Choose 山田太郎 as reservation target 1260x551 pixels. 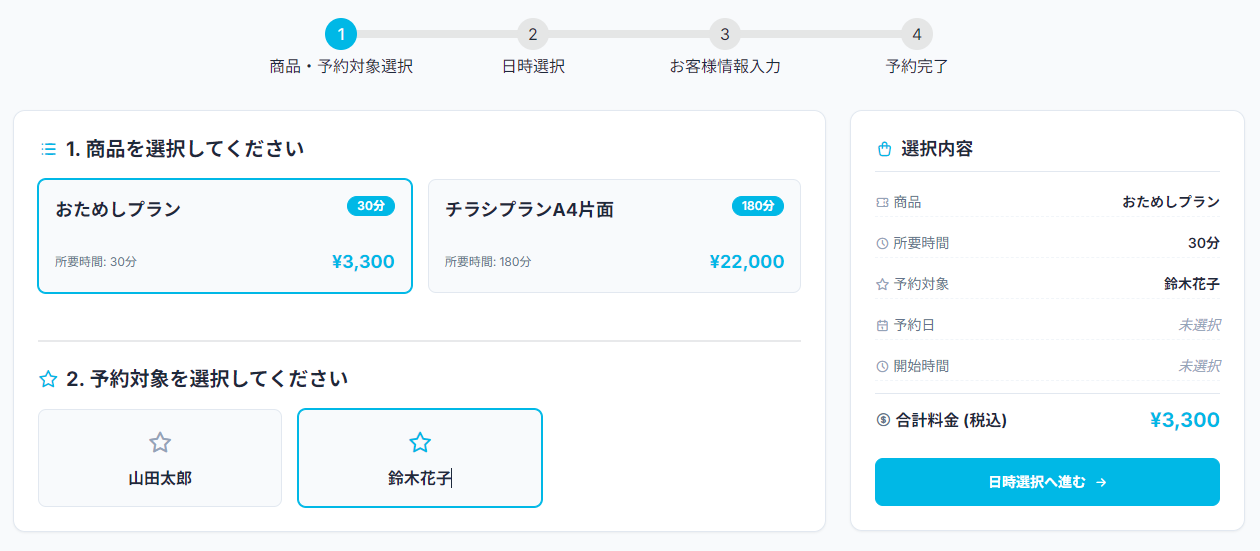coord(160,458)
